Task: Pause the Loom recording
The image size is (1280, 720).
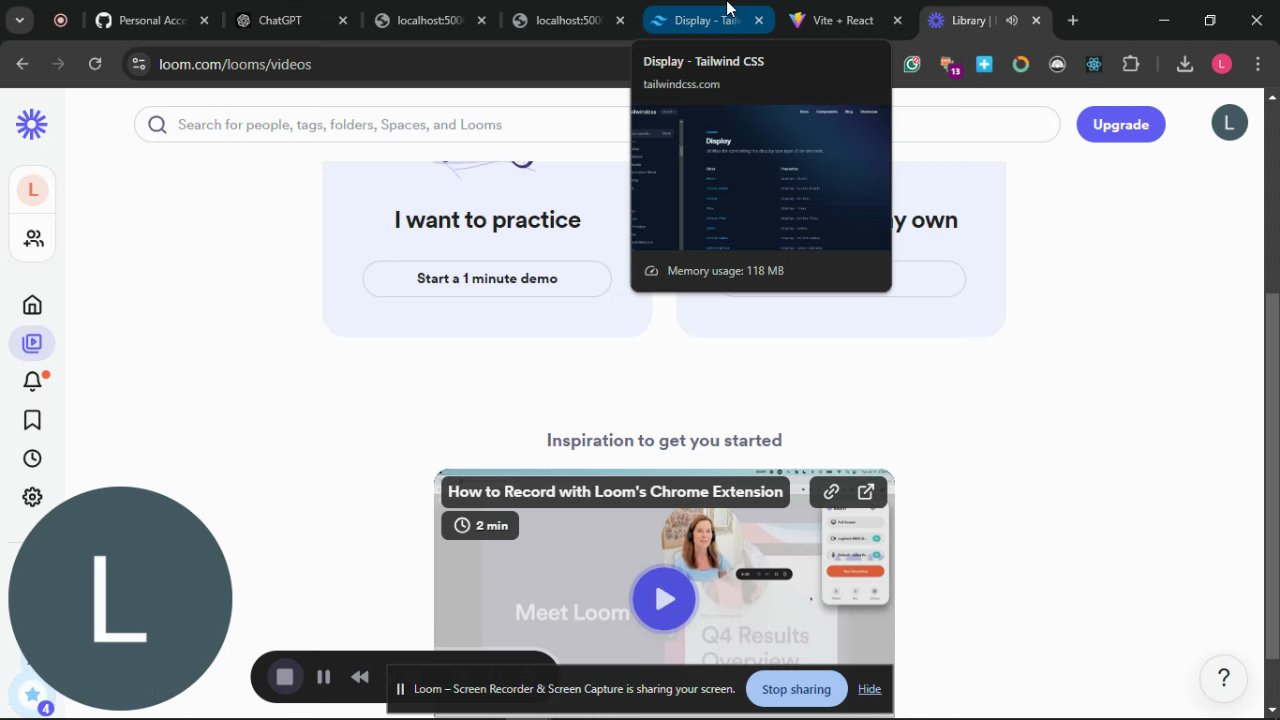Action: pyautogui.click(x=323, y=677)
